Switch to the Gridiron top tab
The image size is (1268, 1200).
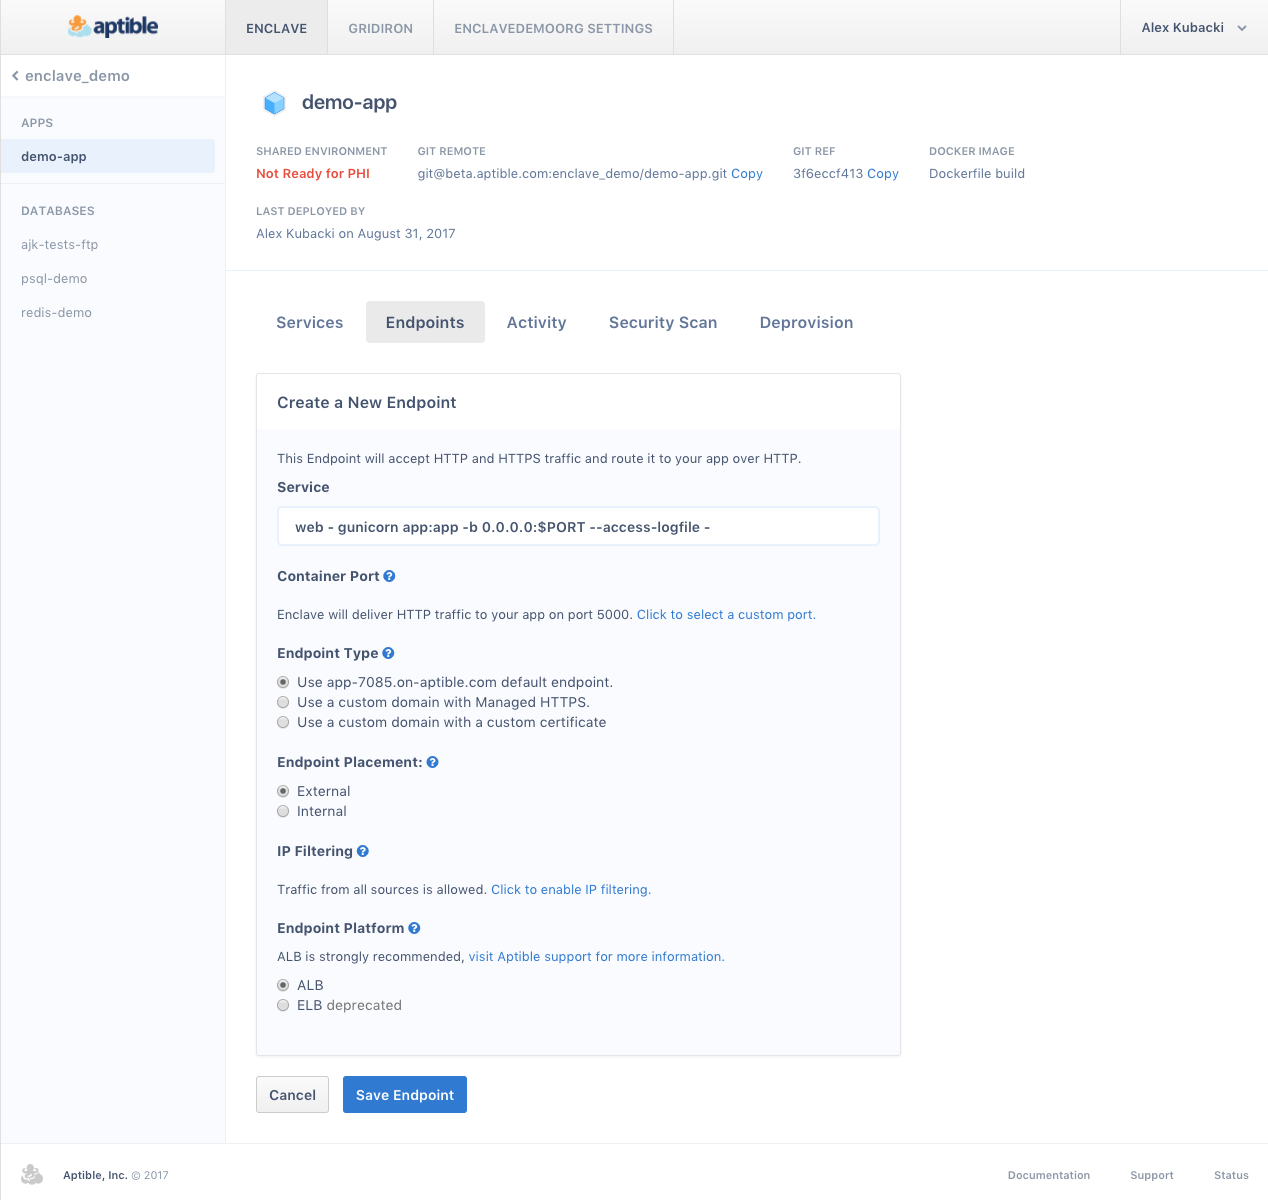pyautogui.click(x=380, y=28)
